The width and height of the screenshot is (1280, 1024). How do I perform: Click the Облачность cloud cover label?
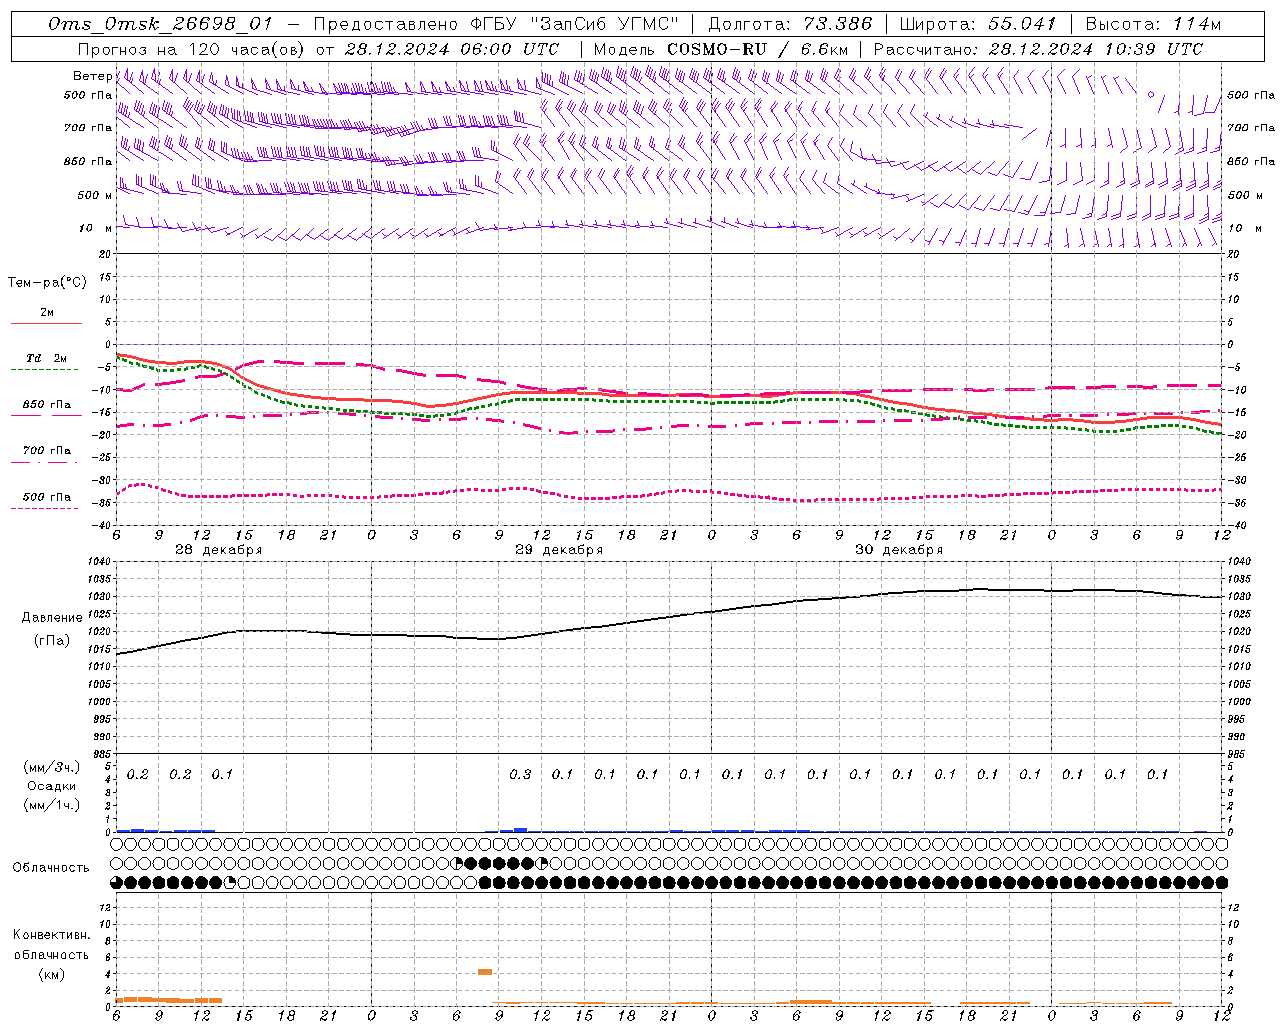(x=51, y=867)
